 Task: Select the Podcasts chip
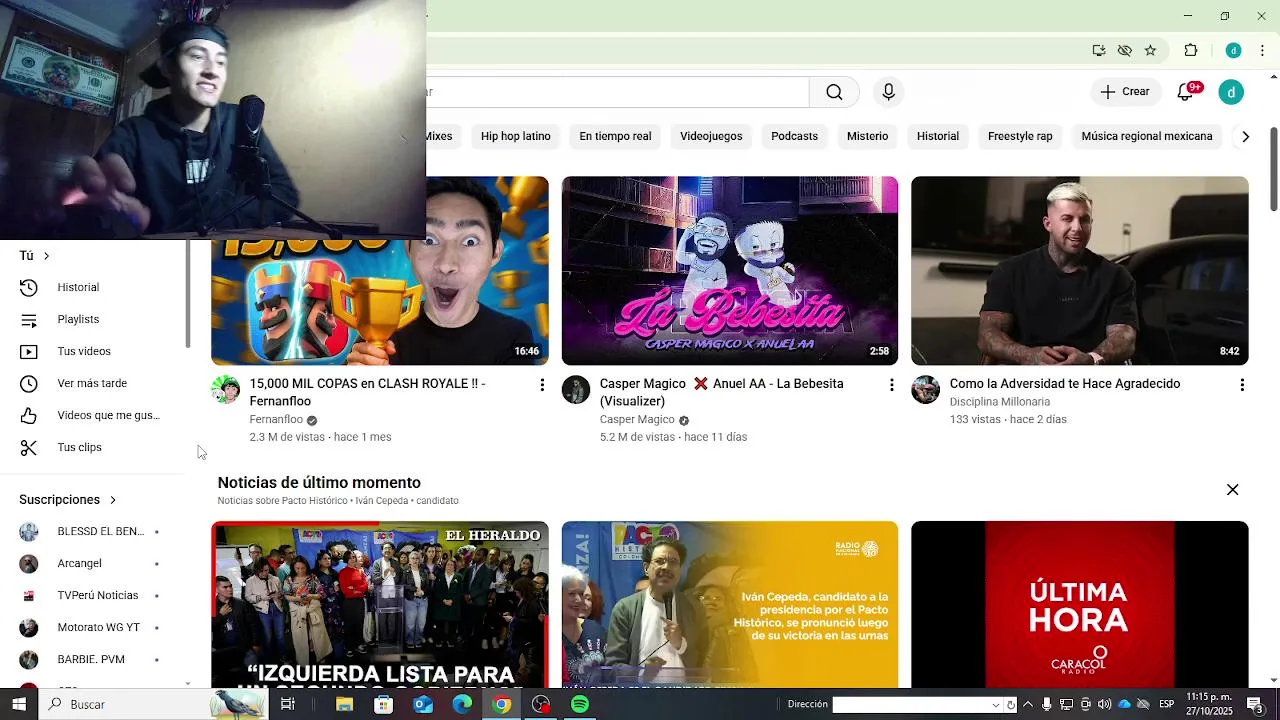(x=794, y=136)
